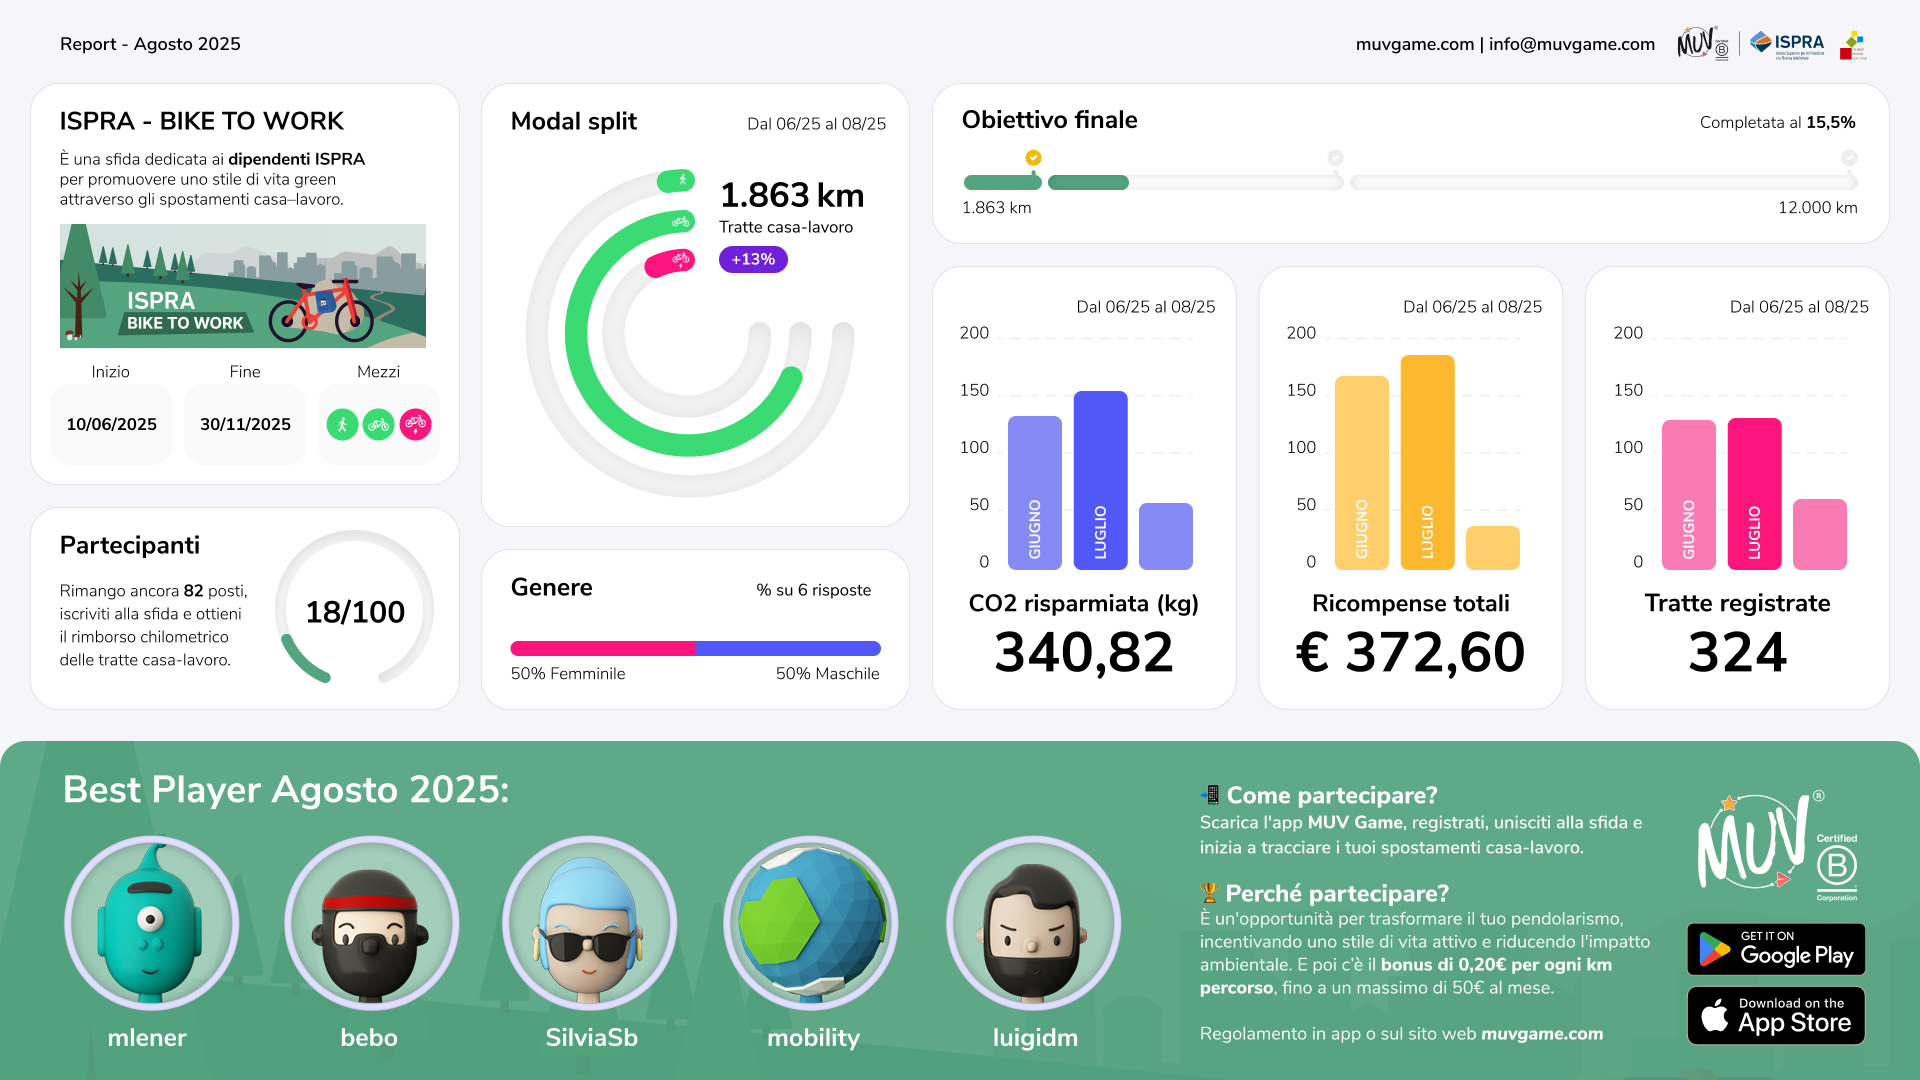Screen dimensions: 1920x1080
Task: Select the SilviaSb player avatar
Action: click(x=590, y=923)
